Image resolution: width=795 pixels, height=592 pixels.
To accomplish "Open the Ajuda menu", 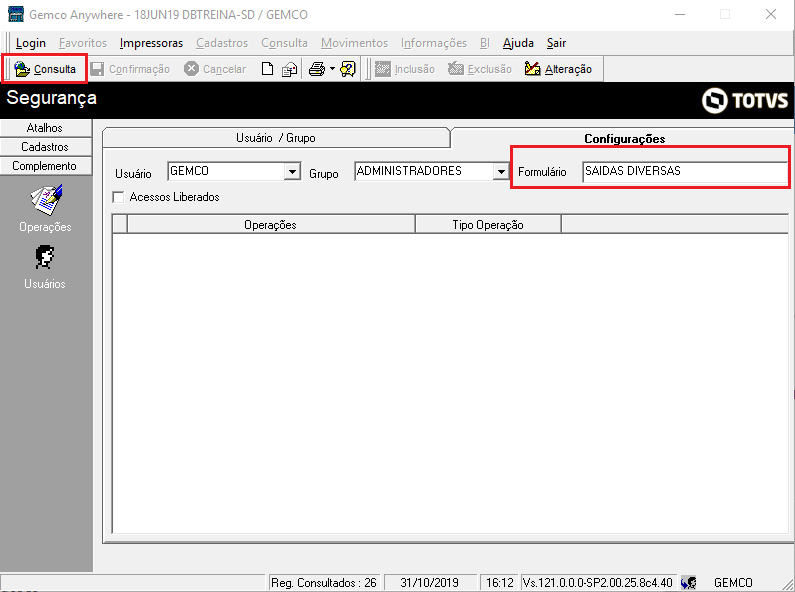I will click(518, 43).
